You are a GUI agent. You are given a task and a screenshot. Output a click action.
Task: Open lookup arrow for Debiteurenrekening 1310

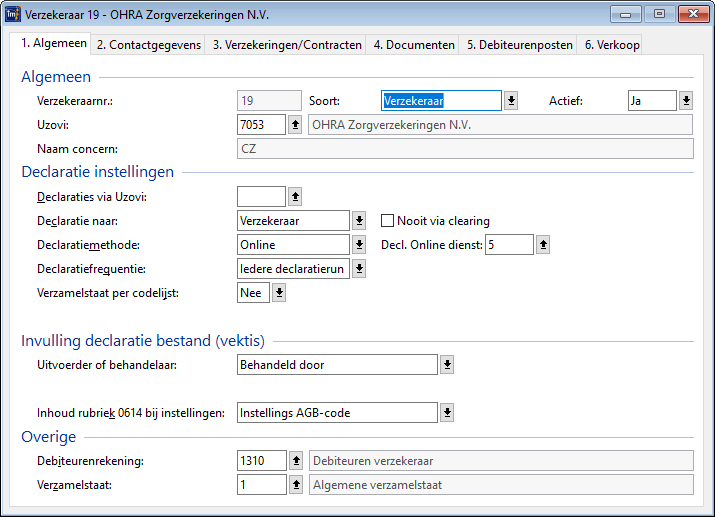tap(296, 460)
